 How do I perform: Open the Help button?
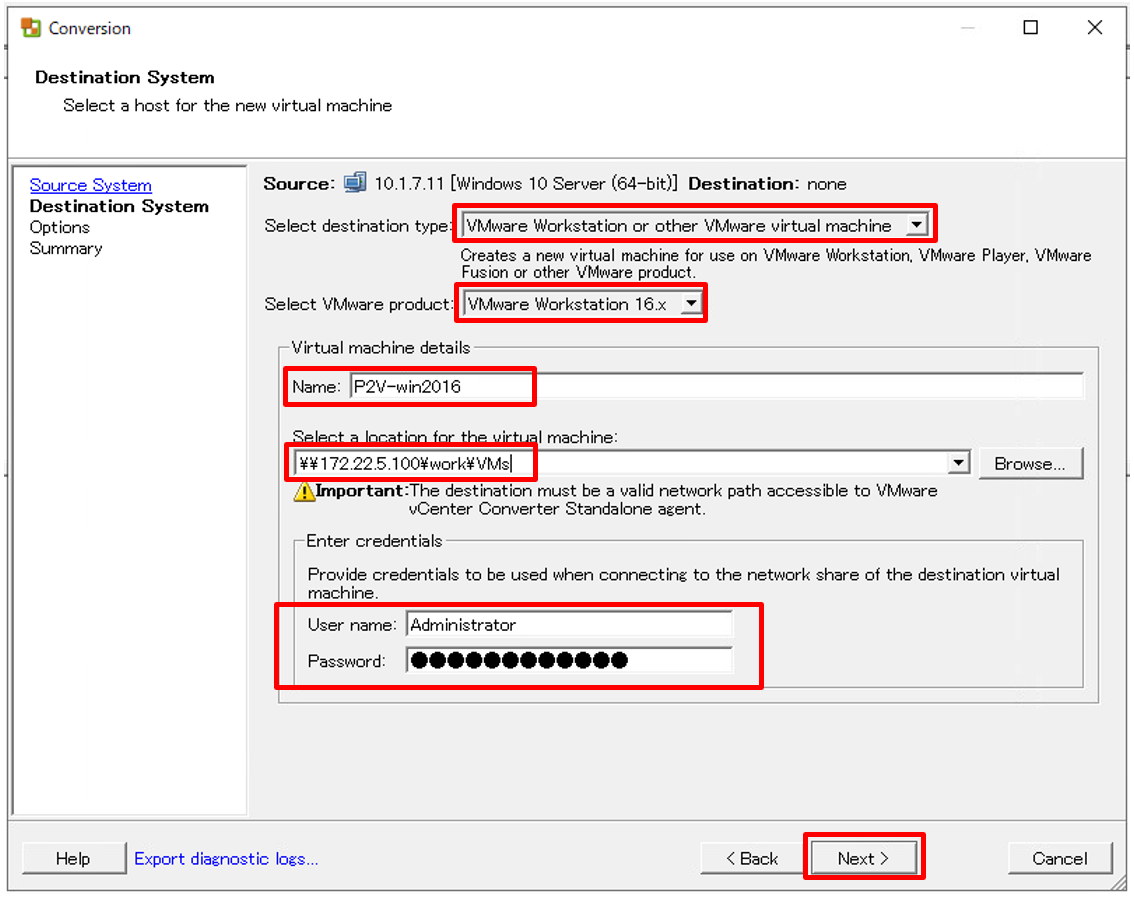73,858
